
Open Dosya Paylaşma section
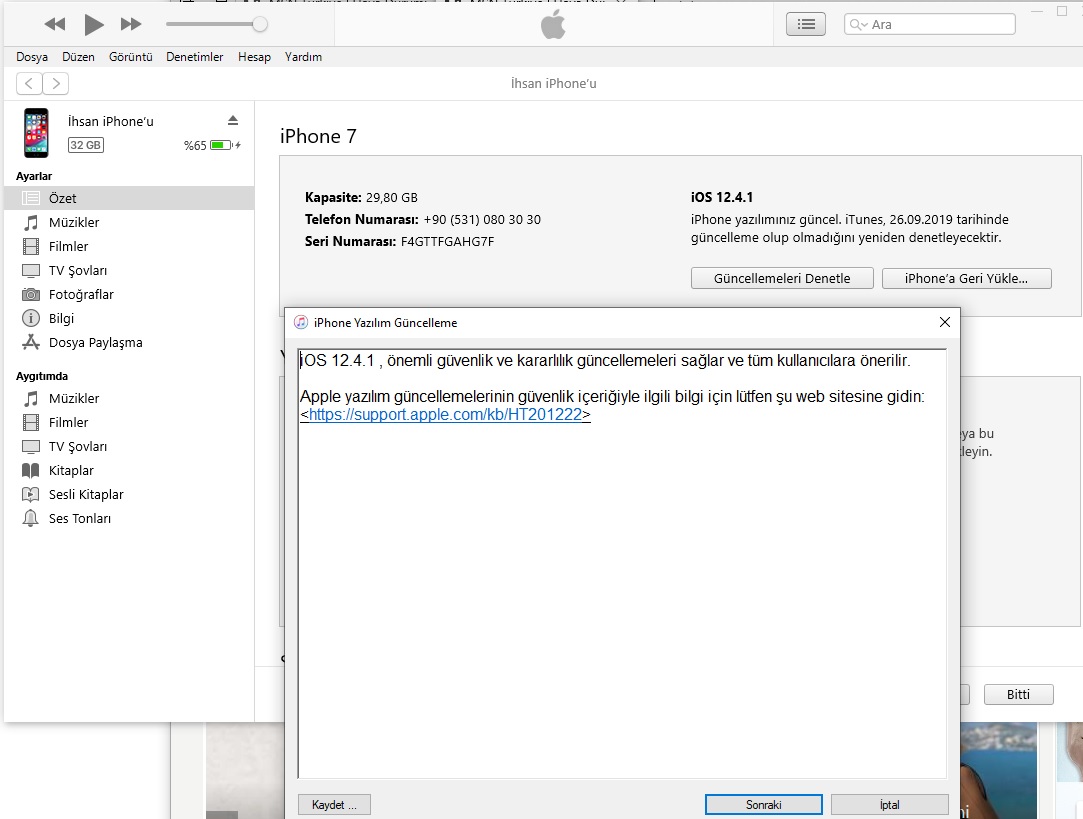point(129,343)
